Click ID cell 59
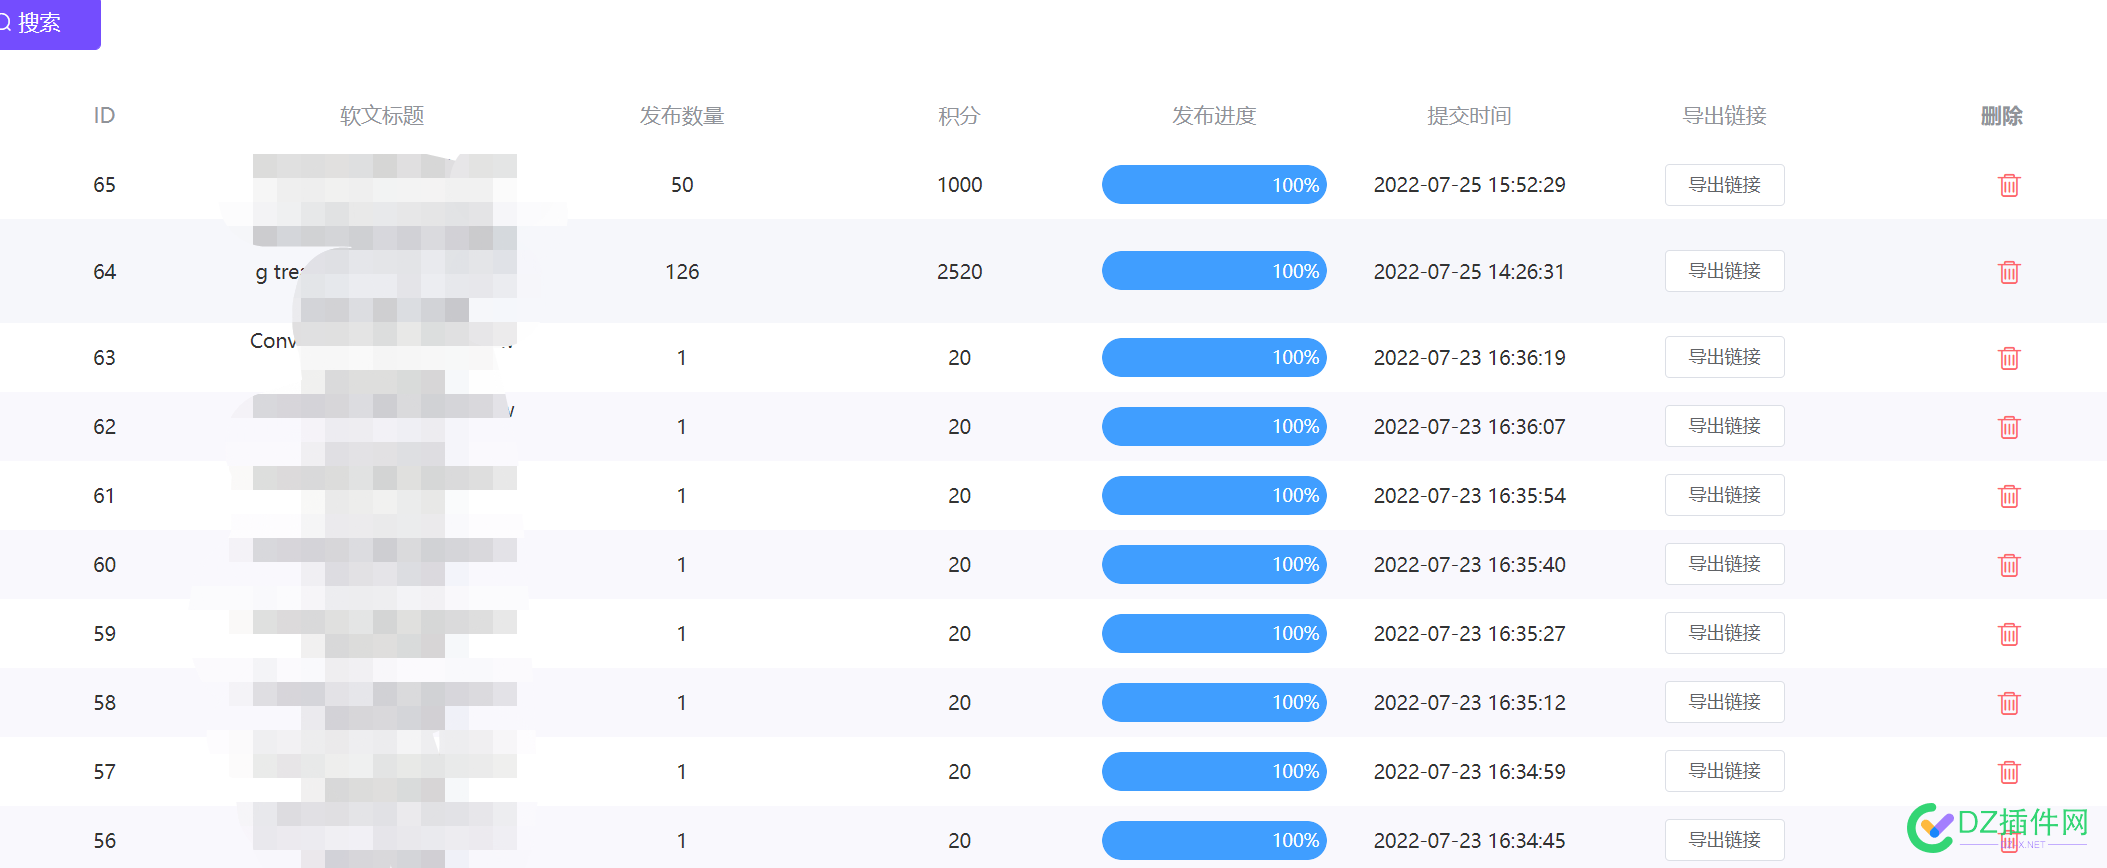The image size is (2107, 868). coord(104,634)
